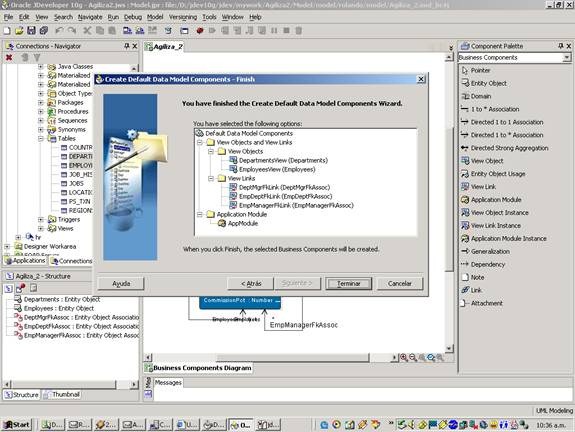This screenshot has width=575, height=432.
Task: Expand the Views node in Navigator
Action: pyautogui.click(x=41, y=228)
